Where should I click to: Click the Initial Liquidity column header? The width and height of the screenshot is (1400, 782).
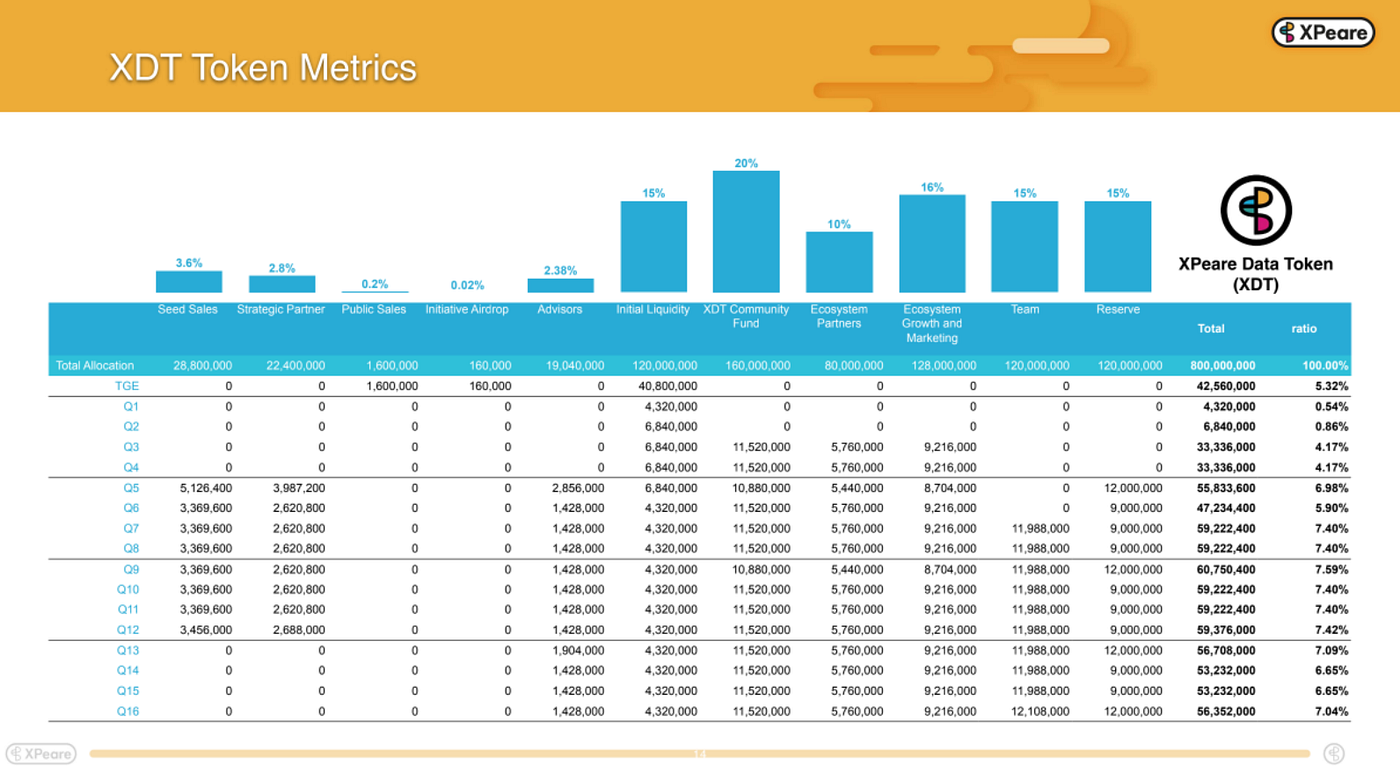pos(653,310)
